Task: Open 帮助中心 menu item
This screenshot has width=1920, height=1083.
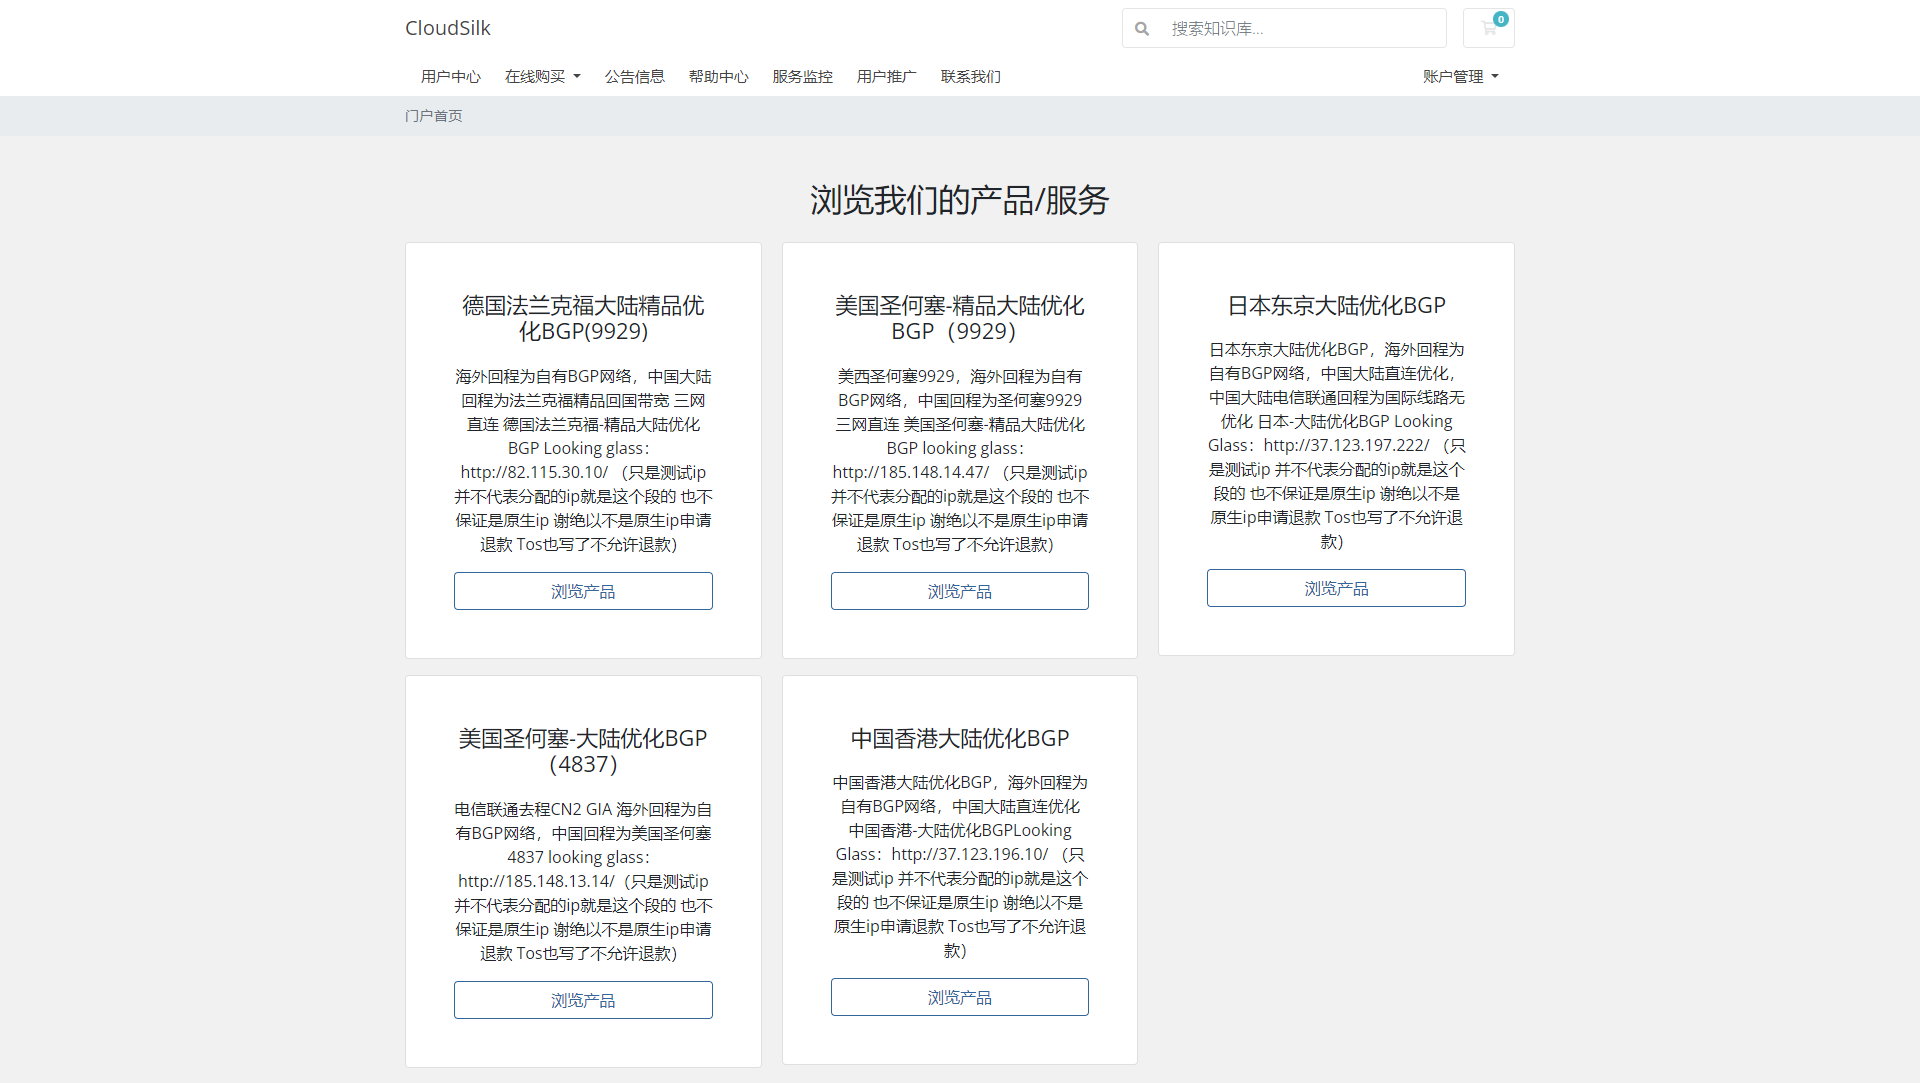Action: 719,76
